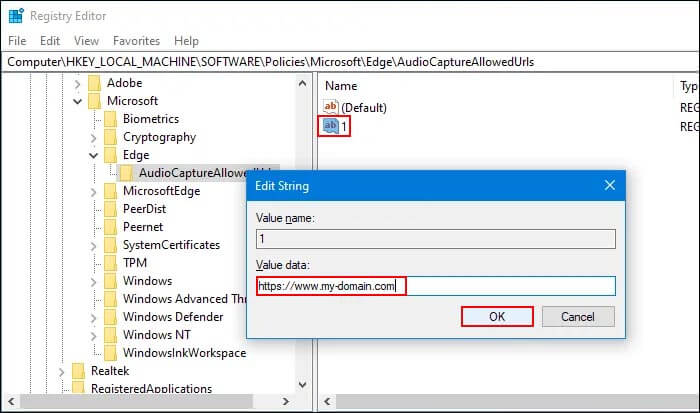700x413 pixels.
Task: Click the Registry Editor app icon
Action: pos(16,16)
